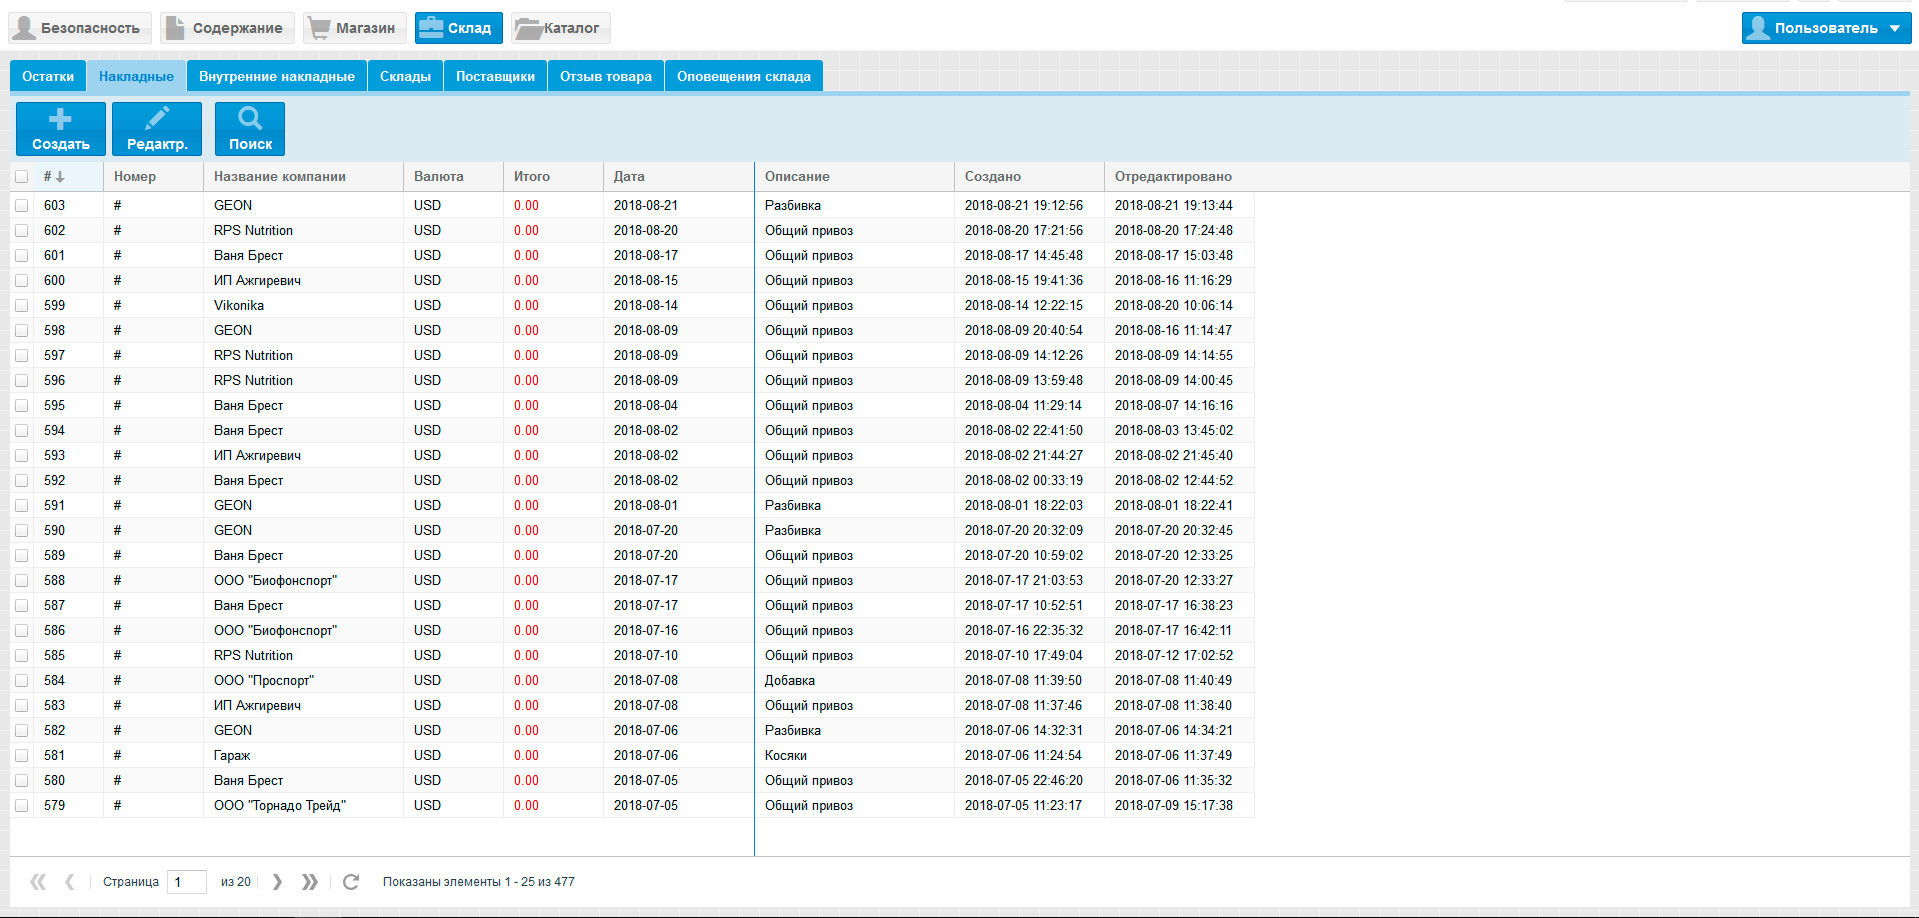Click the Редактр. pencil icon button

click(x=157, y=129)
